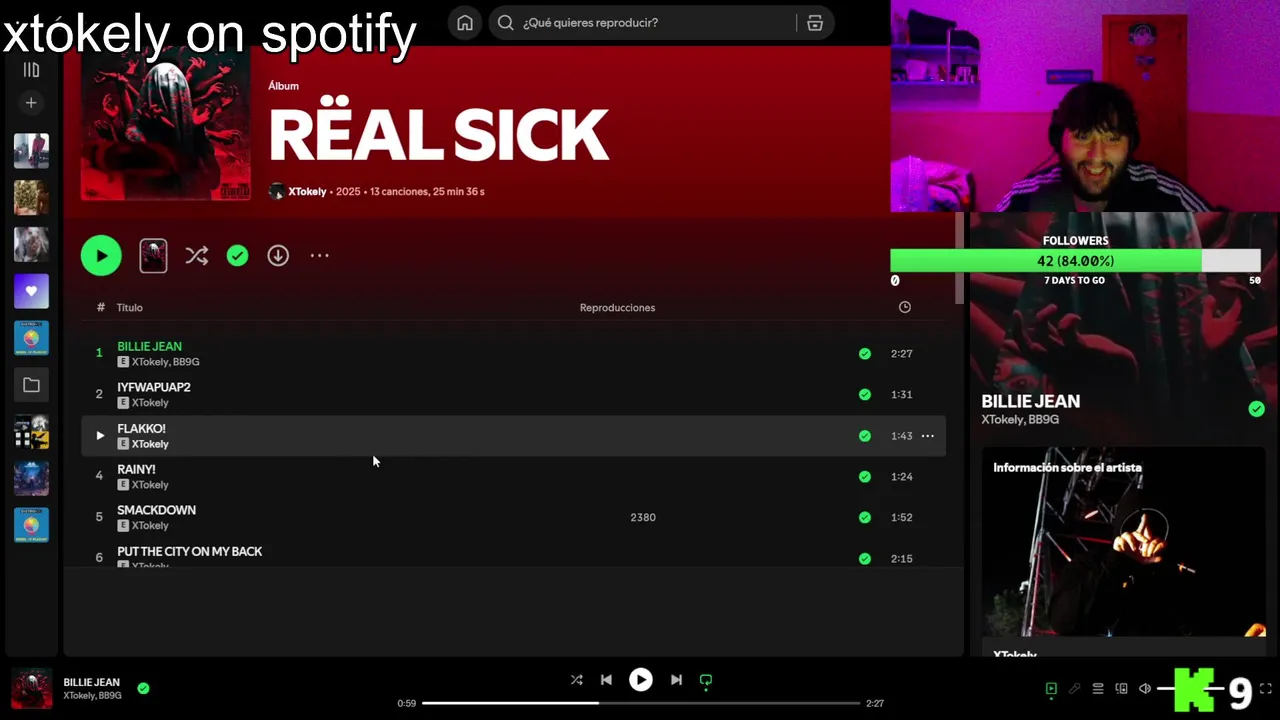The image size is (1280, 720).
Task: Open Liked Songs heart tile
Action: [31, 291]
